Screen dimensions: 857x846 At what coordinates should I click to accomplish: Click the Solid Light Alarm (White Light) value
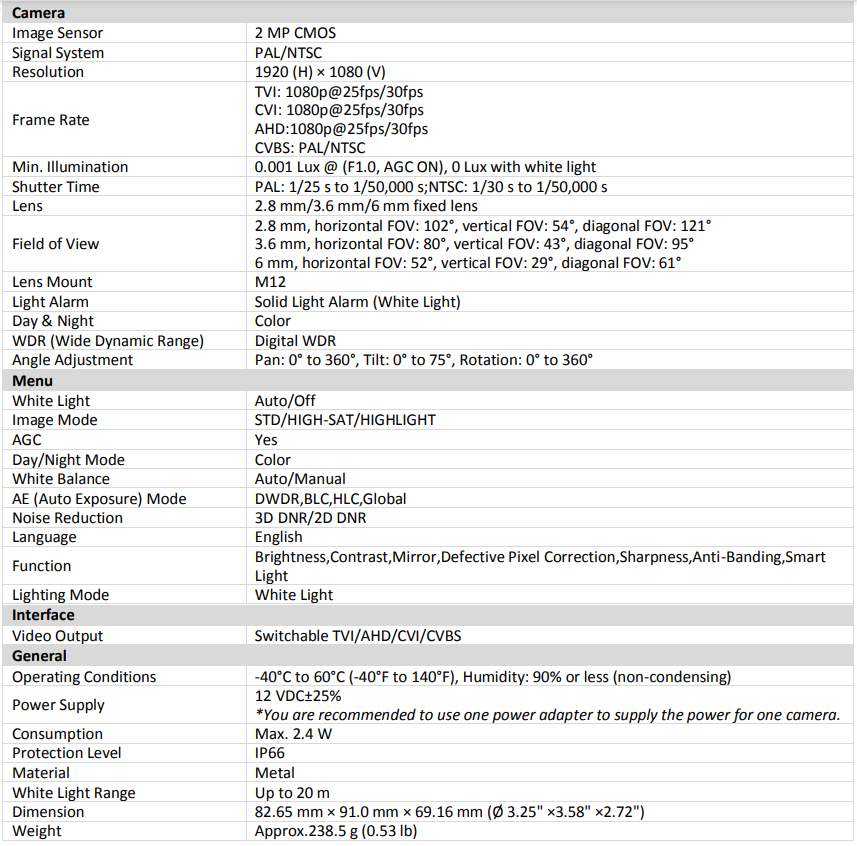(x=357, y=302)
